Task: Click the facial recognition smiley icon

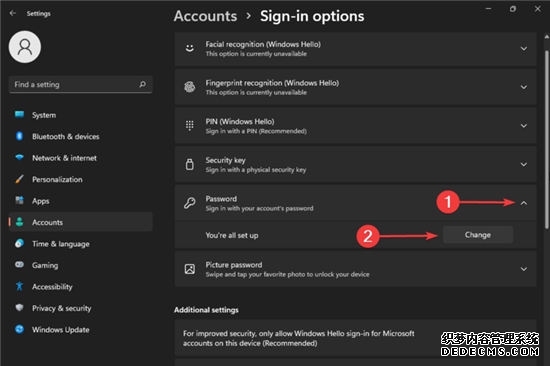Action: (190, 48)
